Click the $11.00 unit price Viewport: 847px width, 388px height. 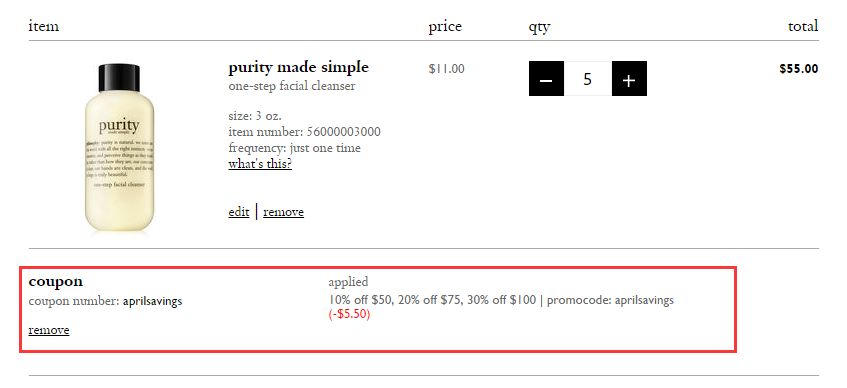click(446, 69)
